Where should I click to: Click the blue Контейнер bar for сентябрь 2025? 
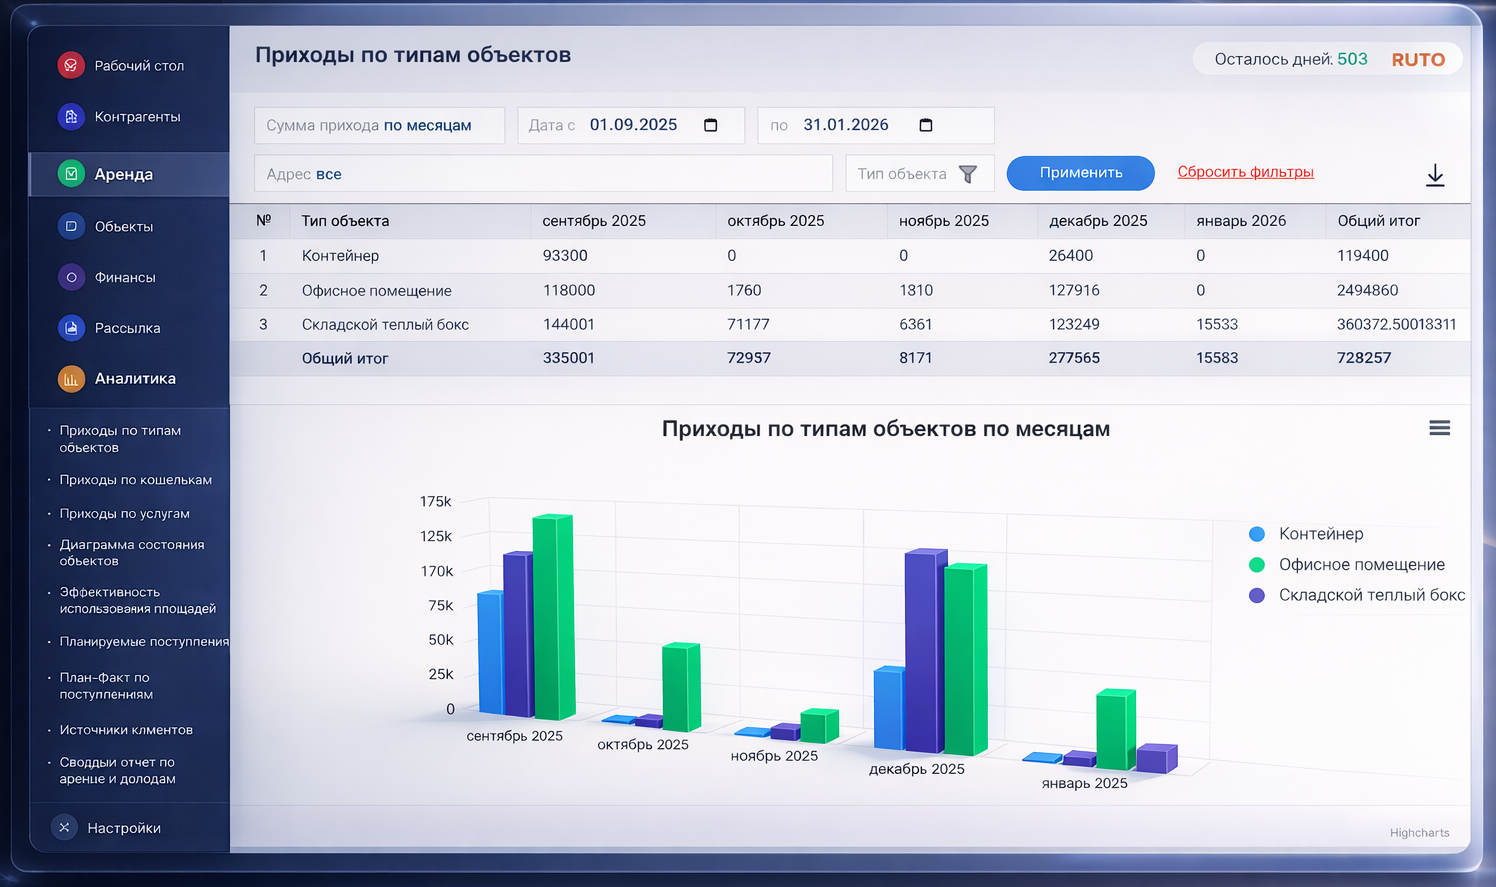(x=490, y=651)
